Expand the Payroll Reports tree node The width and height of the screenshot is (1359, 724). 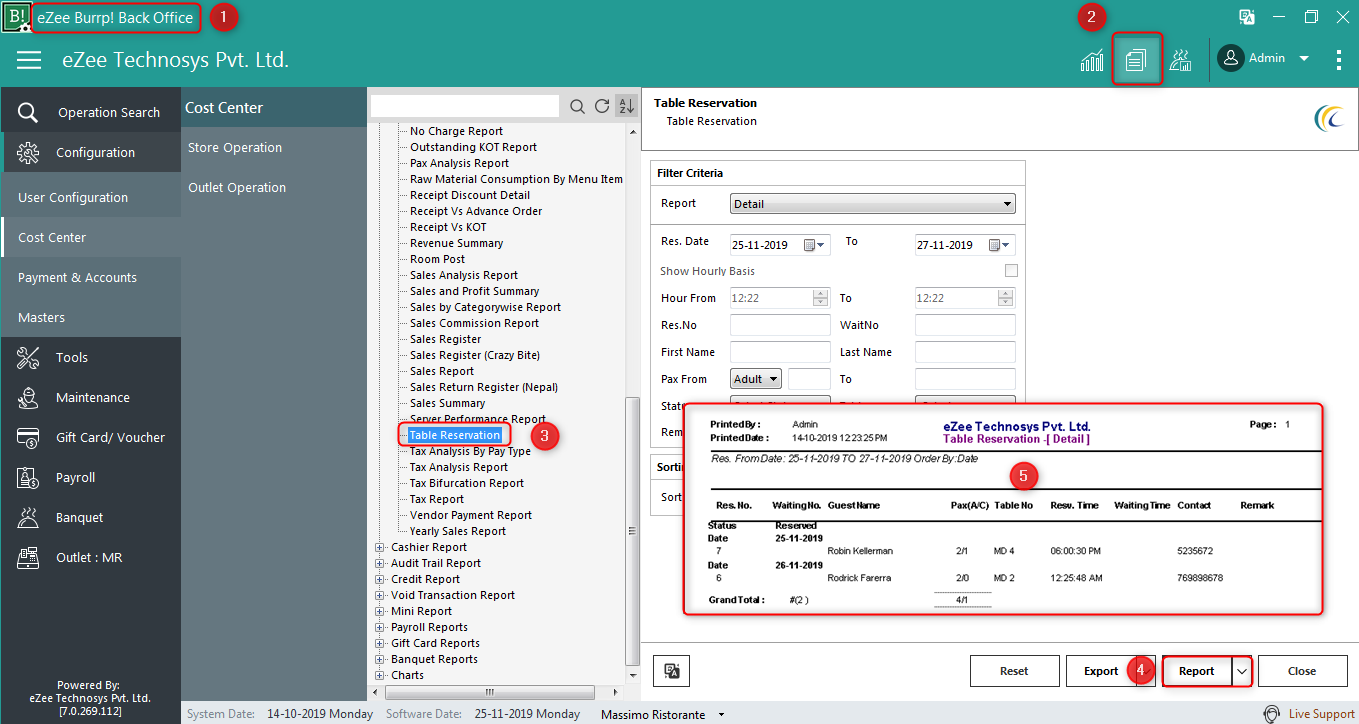coord(380,627)
